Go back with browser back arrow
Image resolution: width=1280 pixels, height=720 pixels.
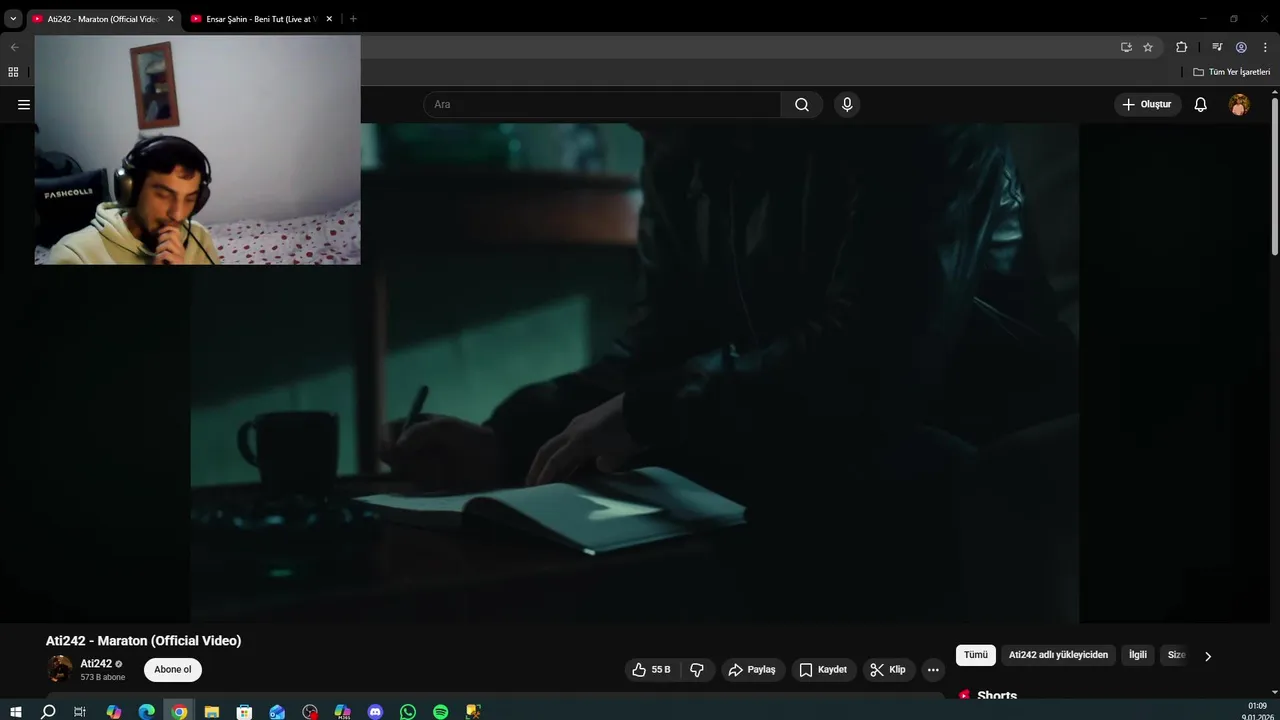[x=14, y=47]
